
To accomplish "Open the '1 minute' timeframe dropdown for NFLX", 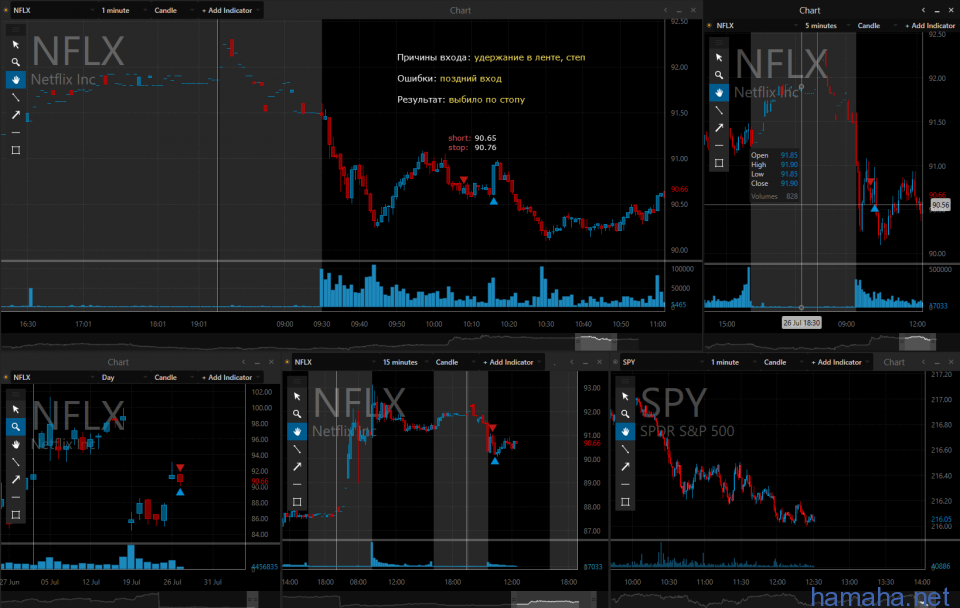I will click(123, 10).
